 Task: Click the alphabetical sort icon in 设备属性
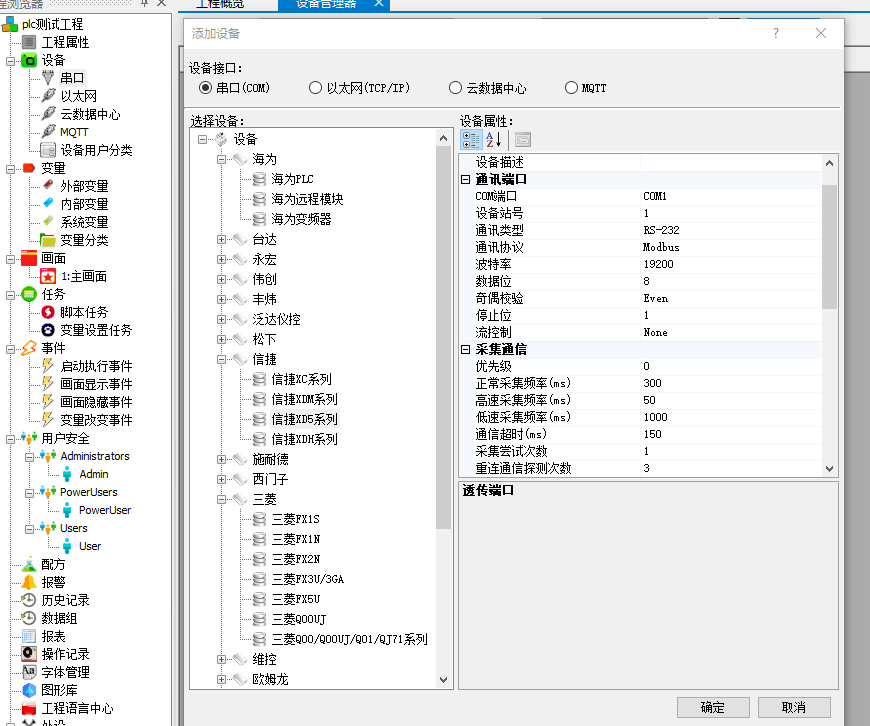493,139
